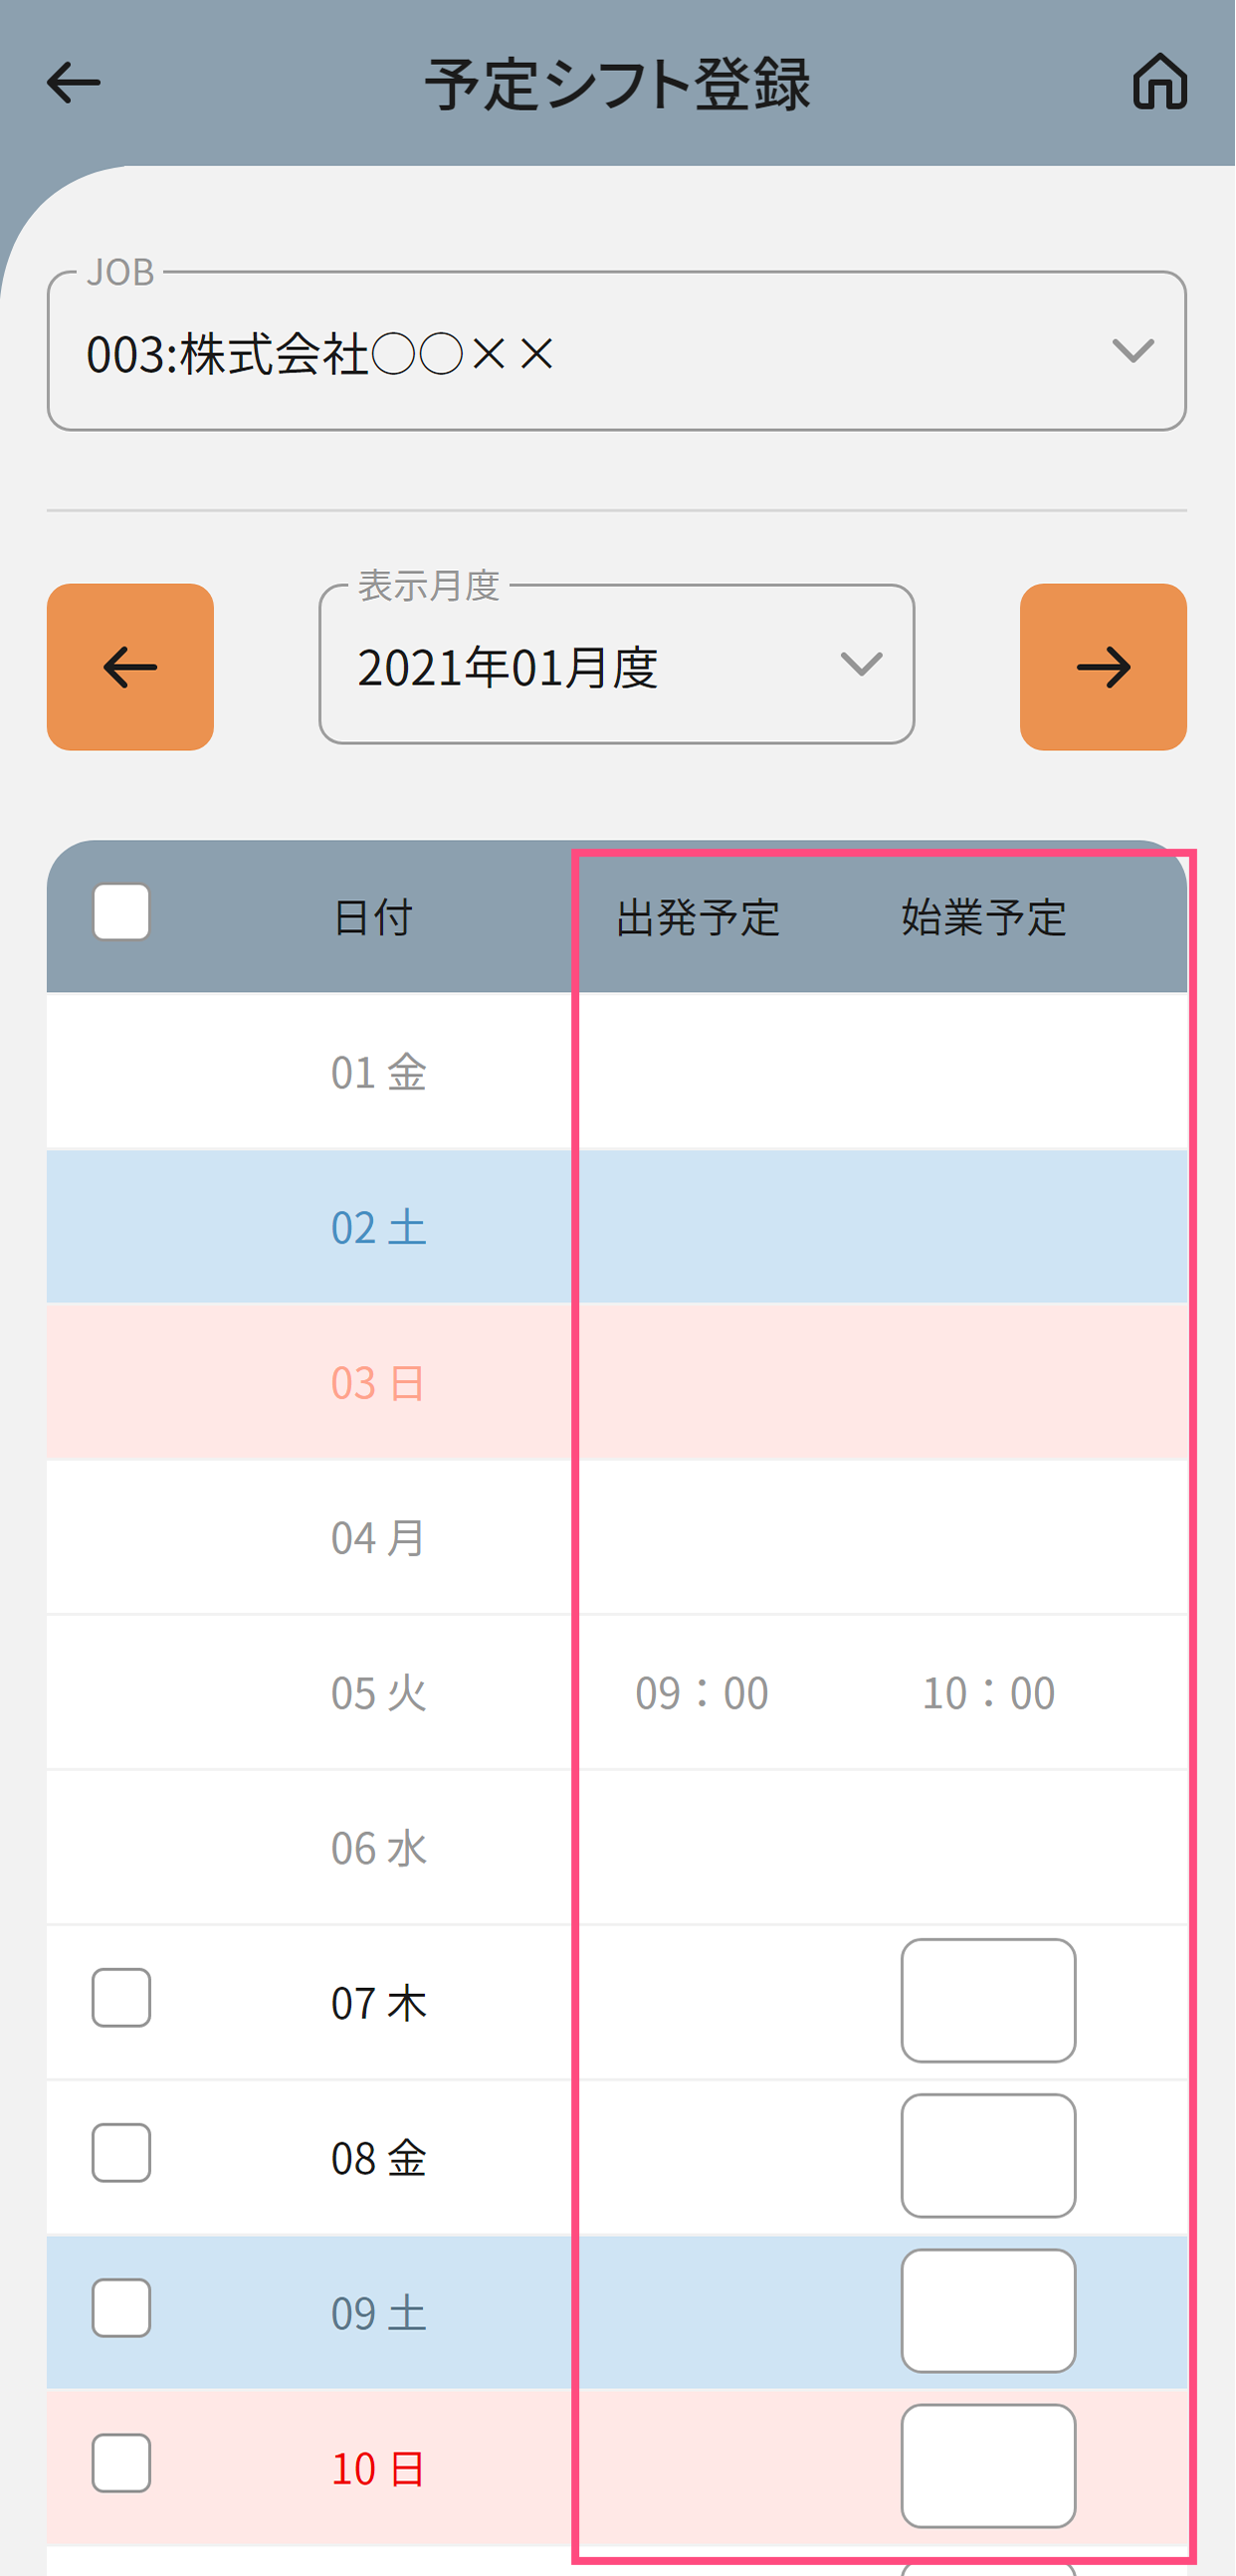Screen dimensions: 1236x2576
Task: Check the box for 07 木
Action: 122,1998
